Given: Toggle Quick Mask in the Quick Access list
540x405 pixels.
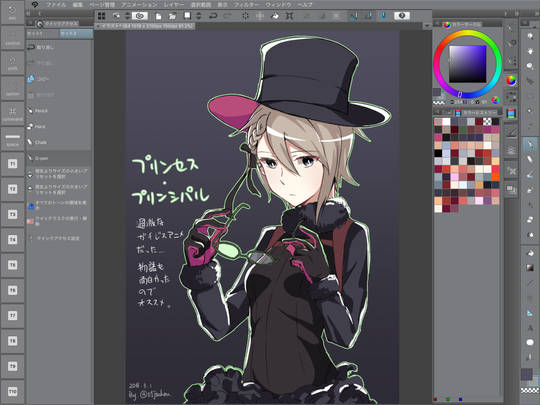Looking at the screenshot, I should tap(59, 221).
